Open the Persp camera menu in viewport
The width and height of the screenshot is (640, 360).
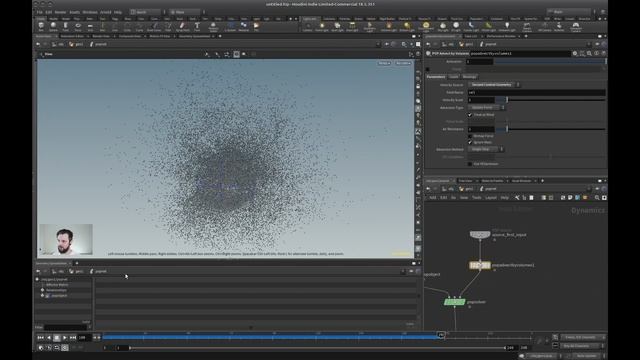(384, 63)
